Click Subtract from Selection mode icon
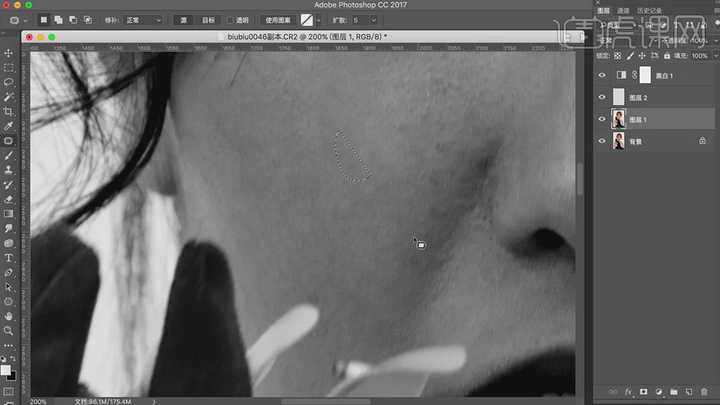Screen dimensions: 720x405 [73, 20]
